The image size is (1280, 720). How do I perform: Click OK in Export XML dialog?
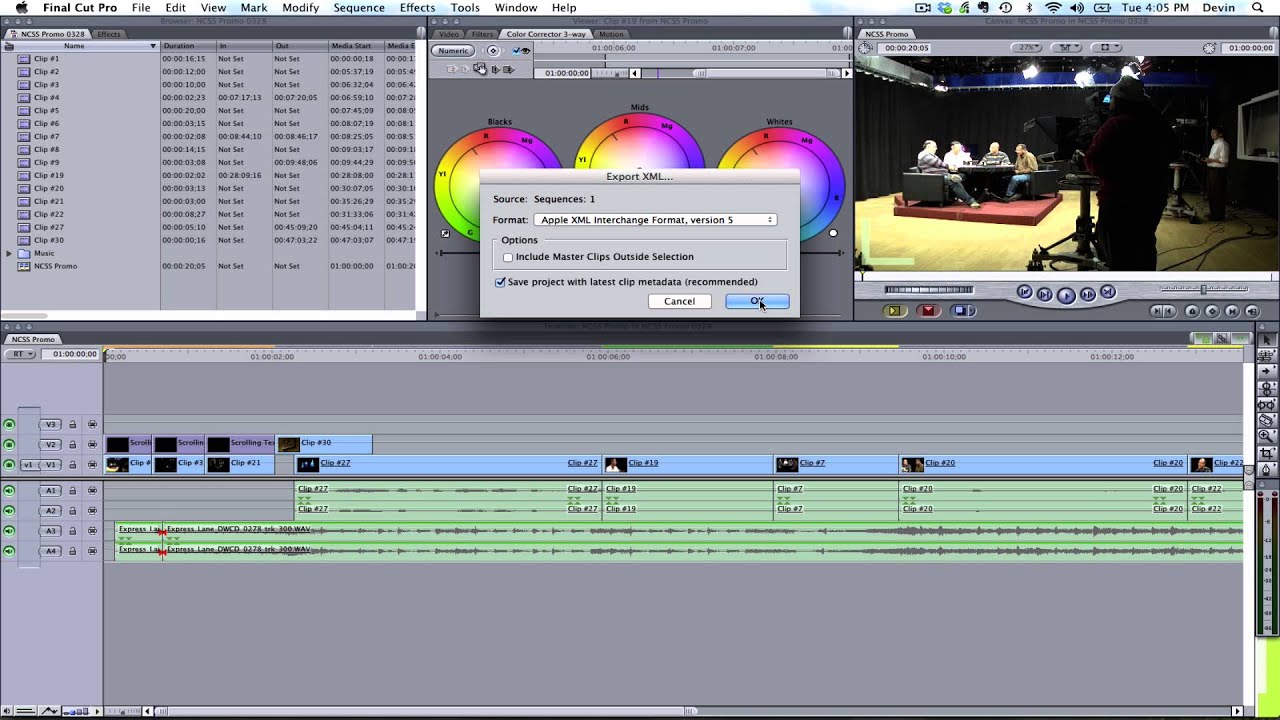pos(757,301)
